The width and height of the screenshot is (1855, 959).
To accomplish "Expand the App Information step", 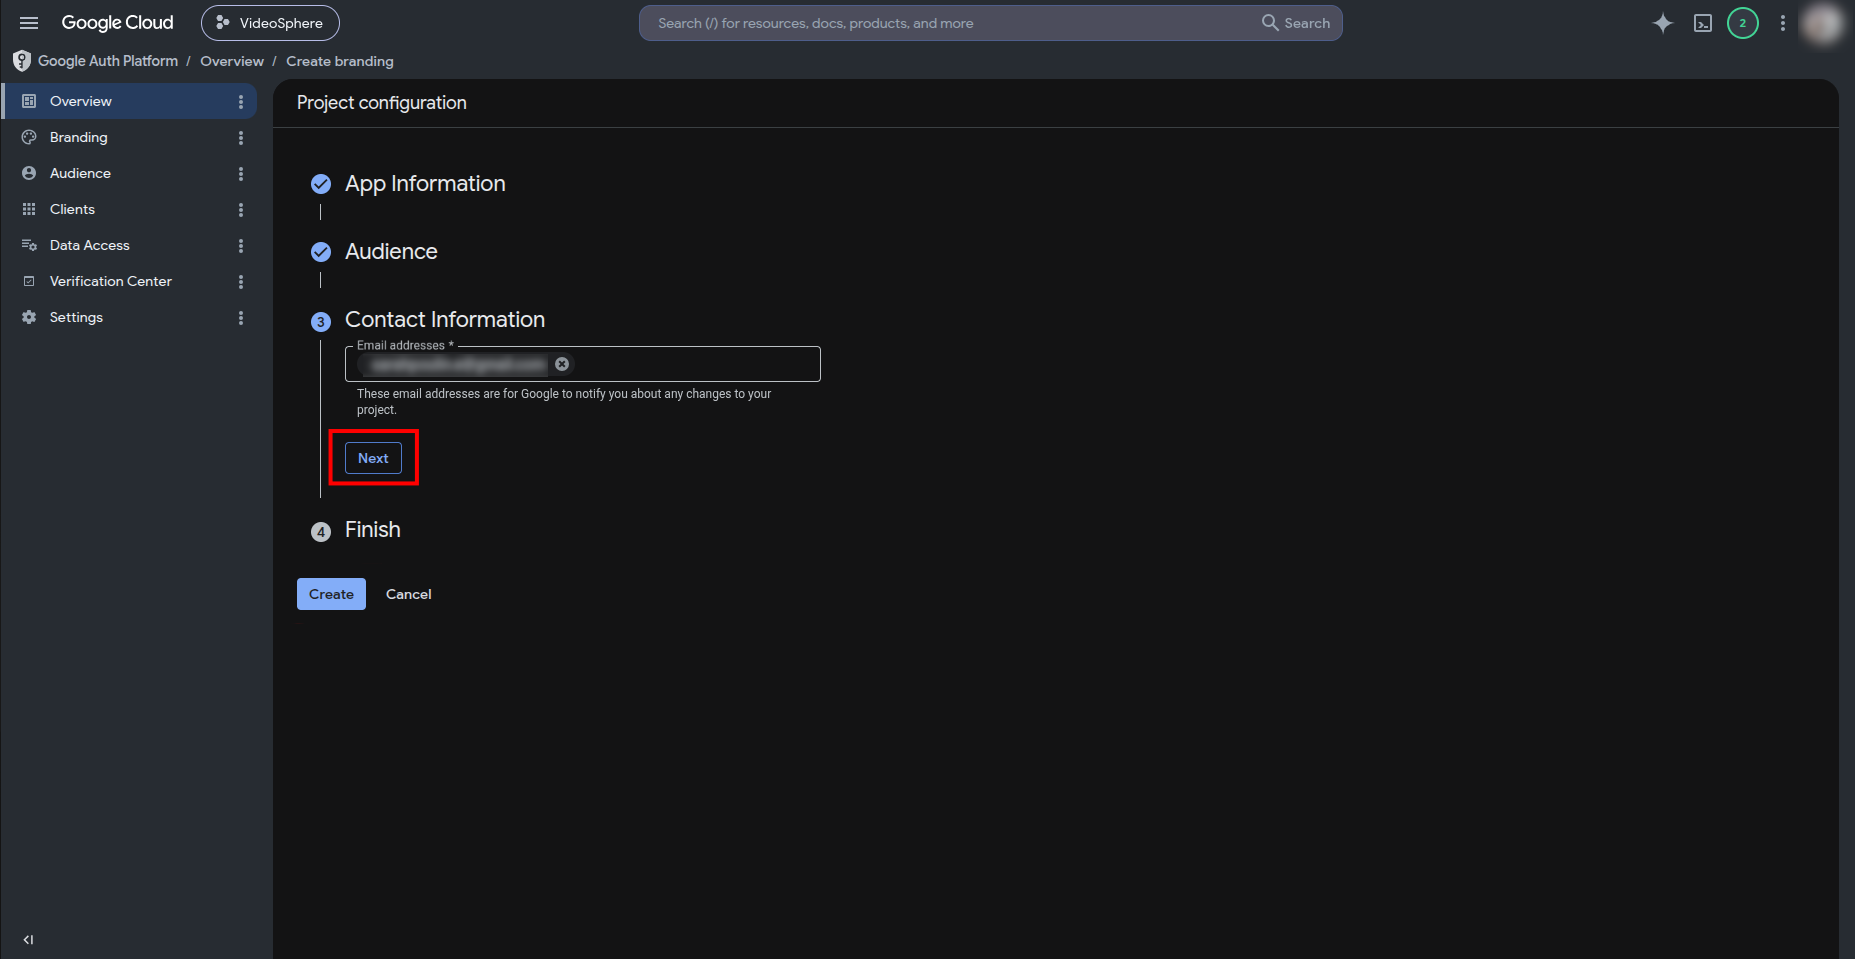I will tap(425, 184).
